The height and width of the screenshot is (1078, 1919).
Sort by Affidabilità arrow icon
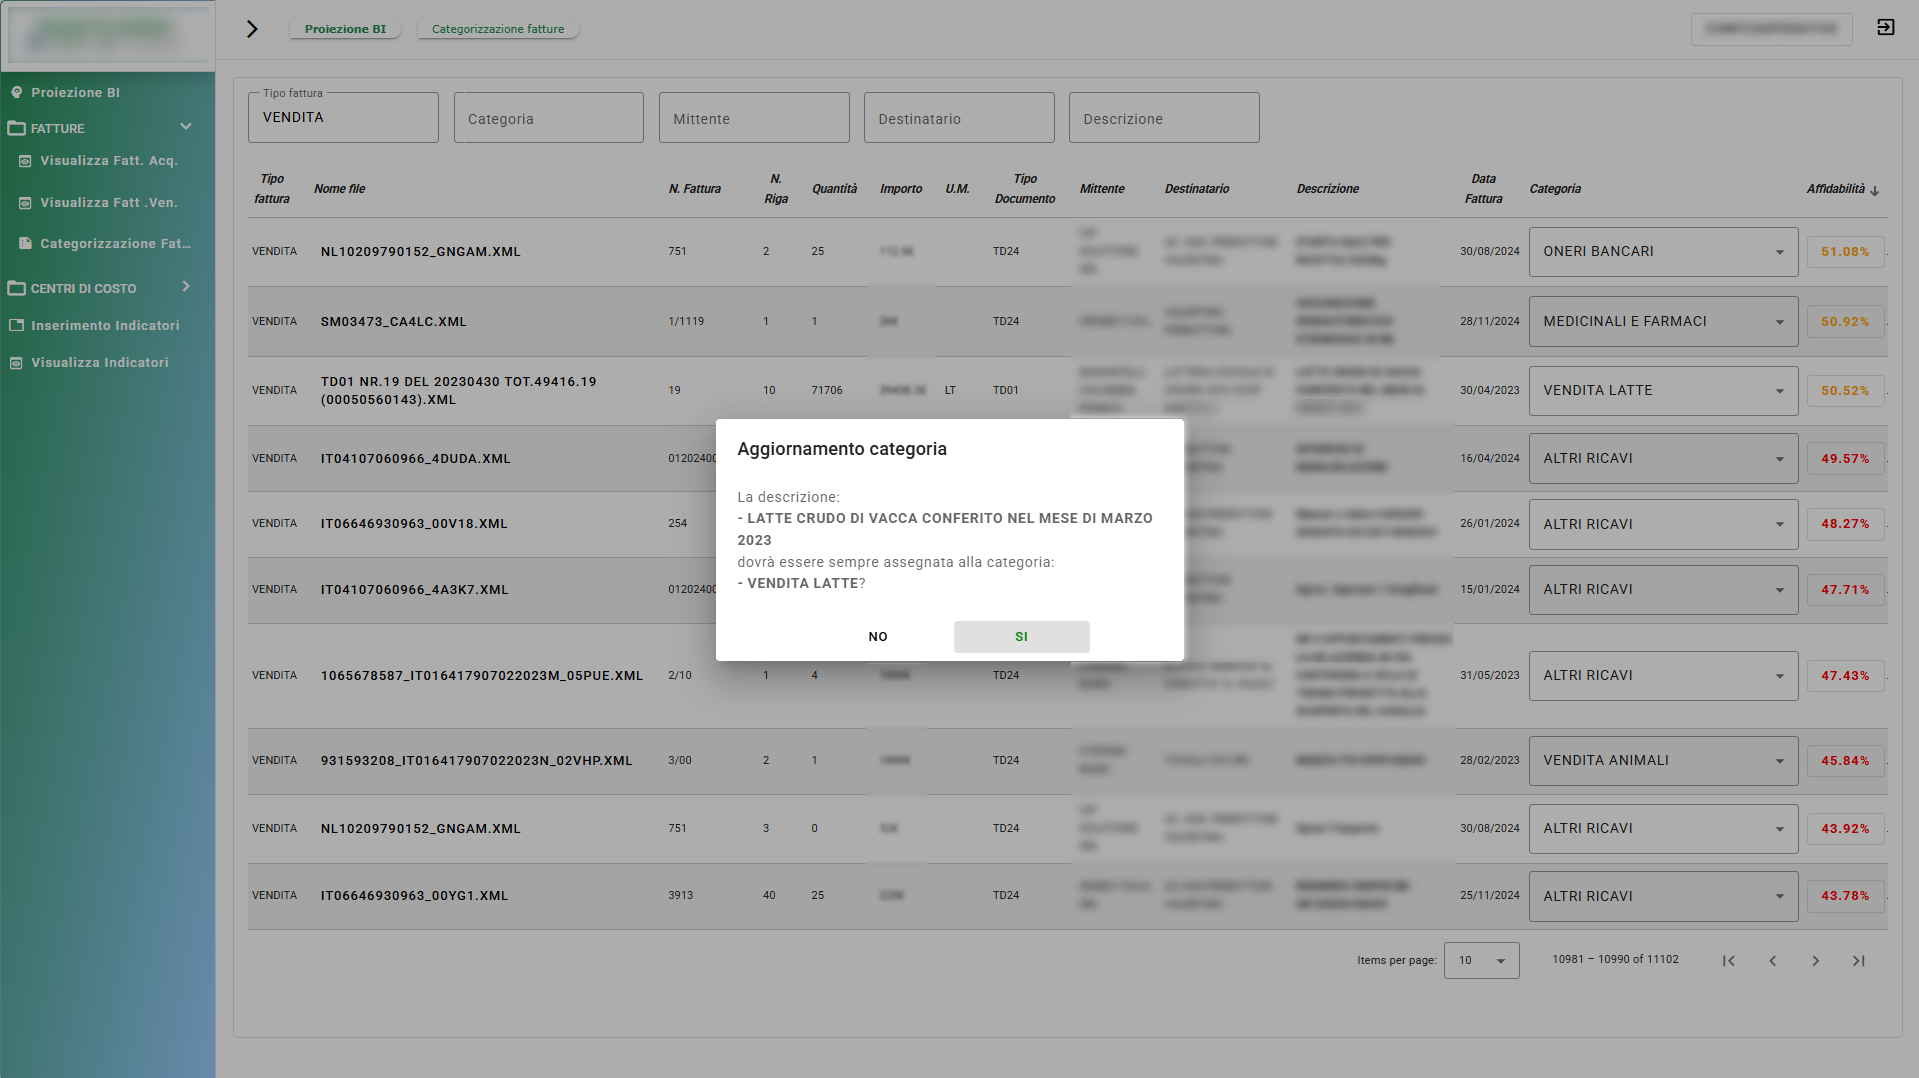pyautogui.click(x=1874, y=190)
